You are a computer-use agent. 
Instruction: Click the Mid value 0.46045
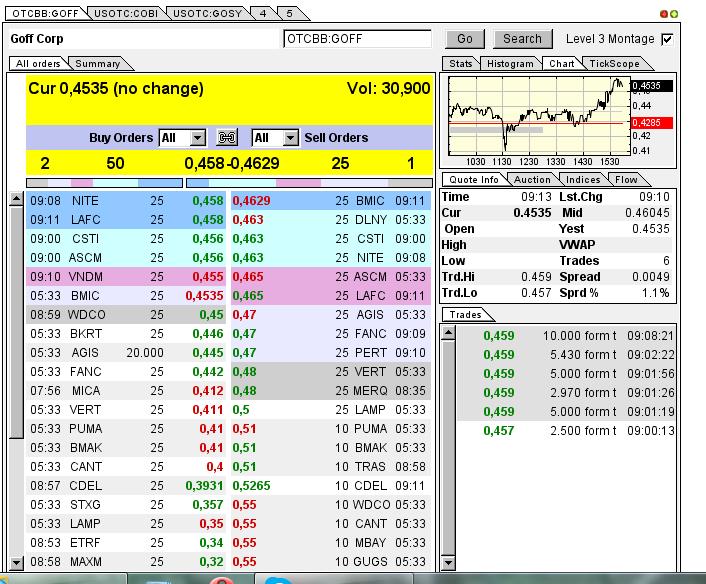pos(647,213)
